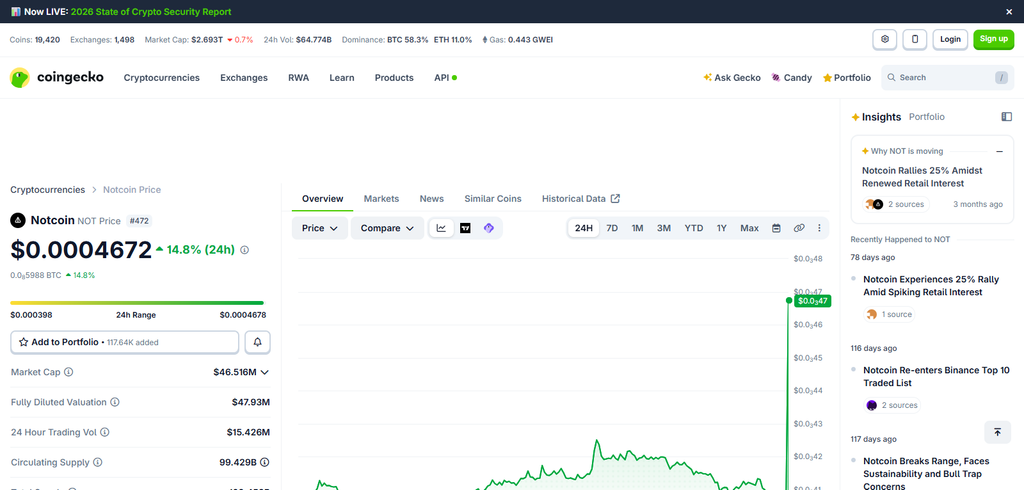Open the Compare dropdown
The height and width of the screenshot is (490, 1024).
[x=388, y=228]
